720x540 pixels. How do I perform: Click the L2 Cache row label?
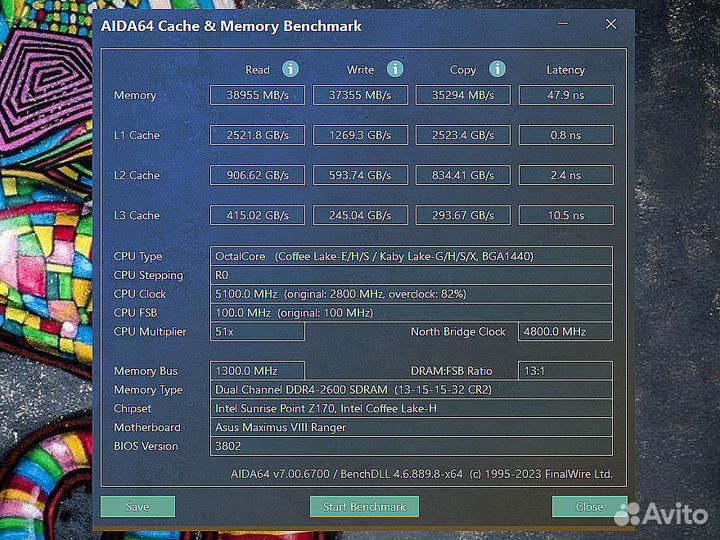point(137,175)
